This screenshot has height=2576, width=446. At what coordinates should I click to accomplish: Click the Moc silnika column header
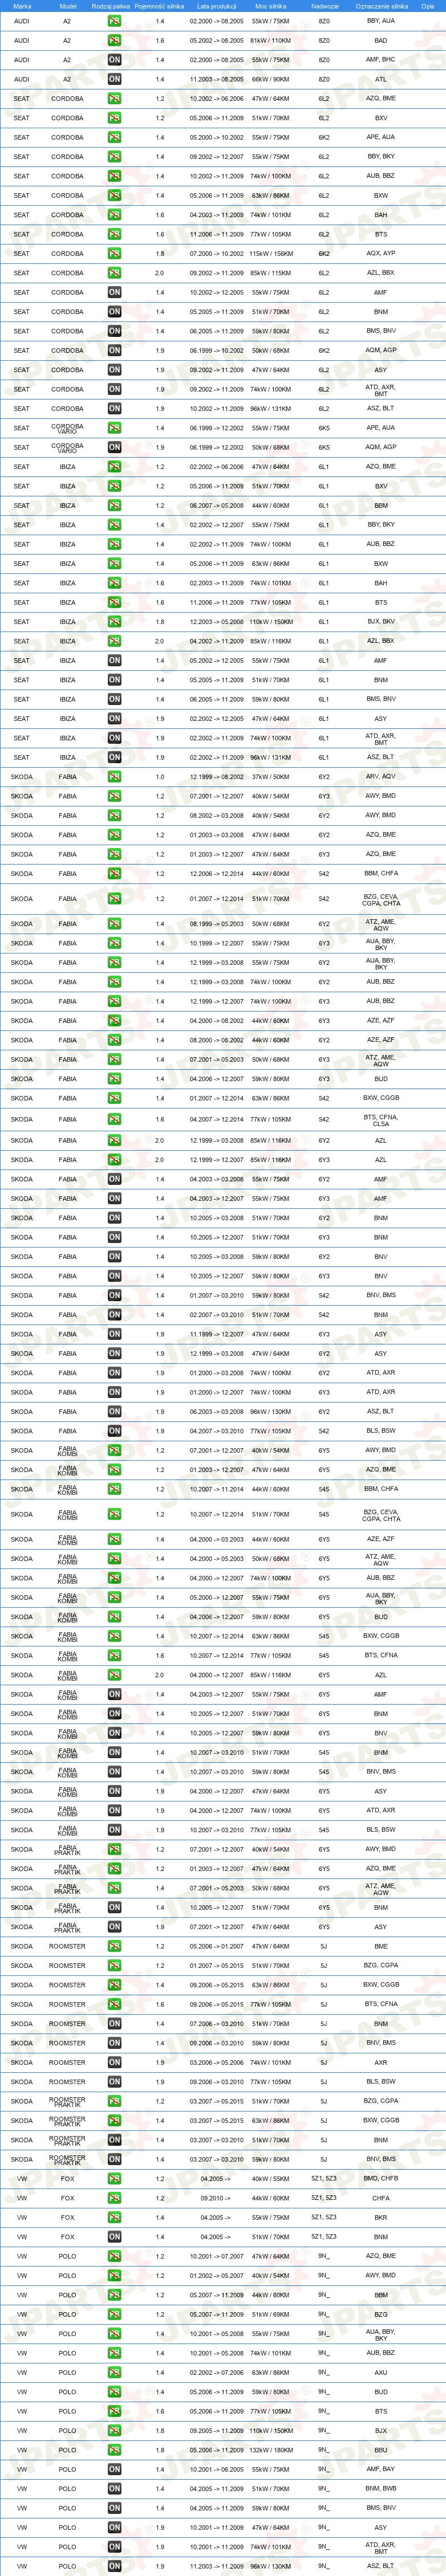(x=270, y=6)
